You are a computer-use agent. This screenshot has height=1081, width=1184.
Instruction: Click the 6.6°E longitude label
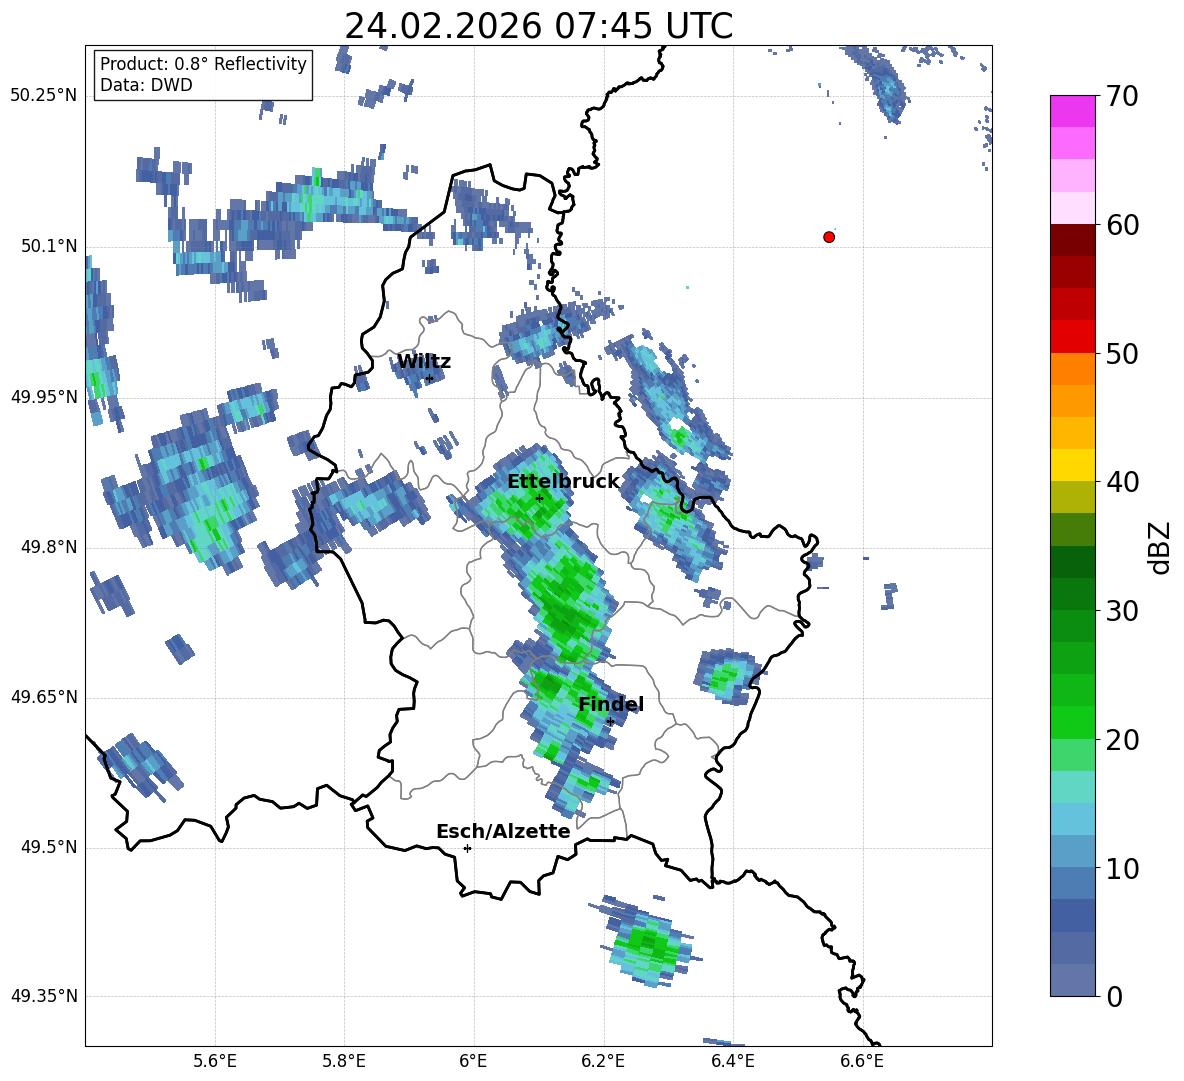pos(862,1061)
